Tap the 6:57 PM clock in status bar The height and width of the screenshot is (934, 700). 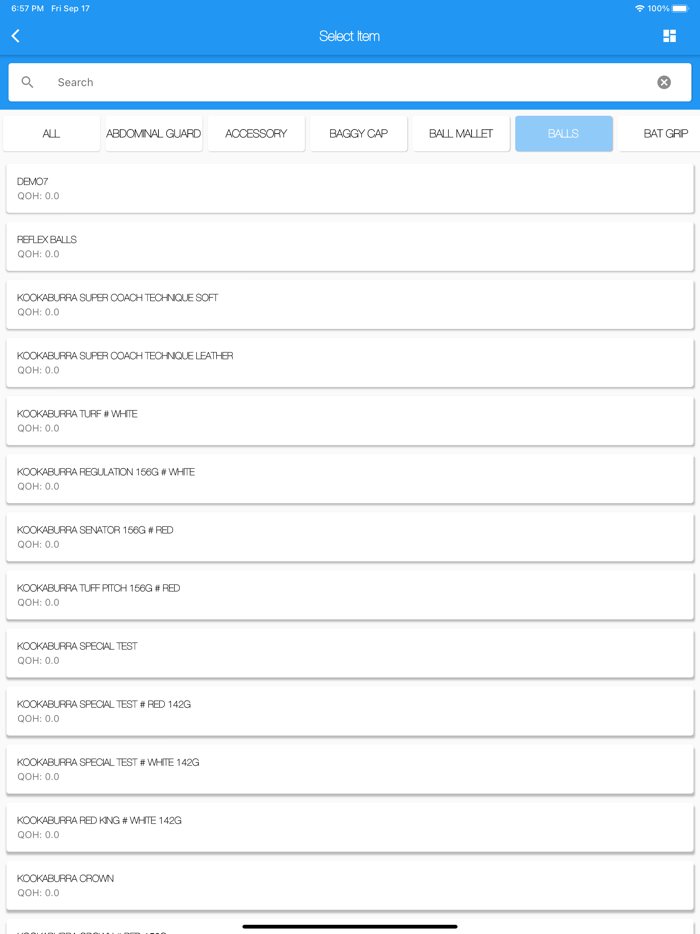click(27, 8)
